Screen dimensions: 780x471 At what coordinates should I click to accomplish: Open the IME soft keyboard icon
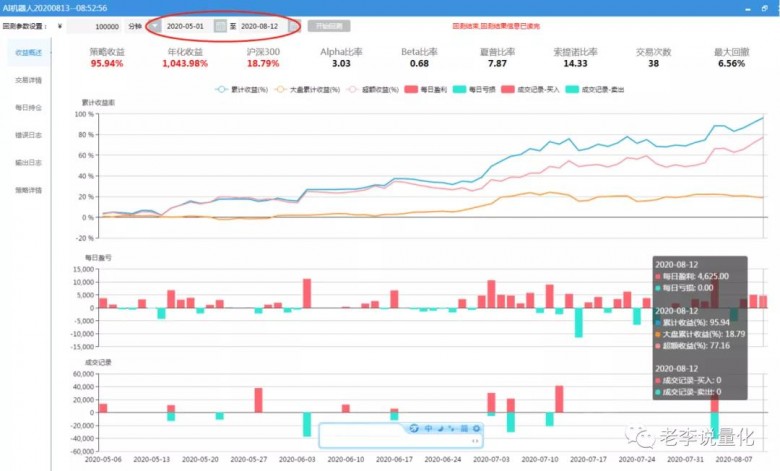pyautogui.click(x=463, y=428)
